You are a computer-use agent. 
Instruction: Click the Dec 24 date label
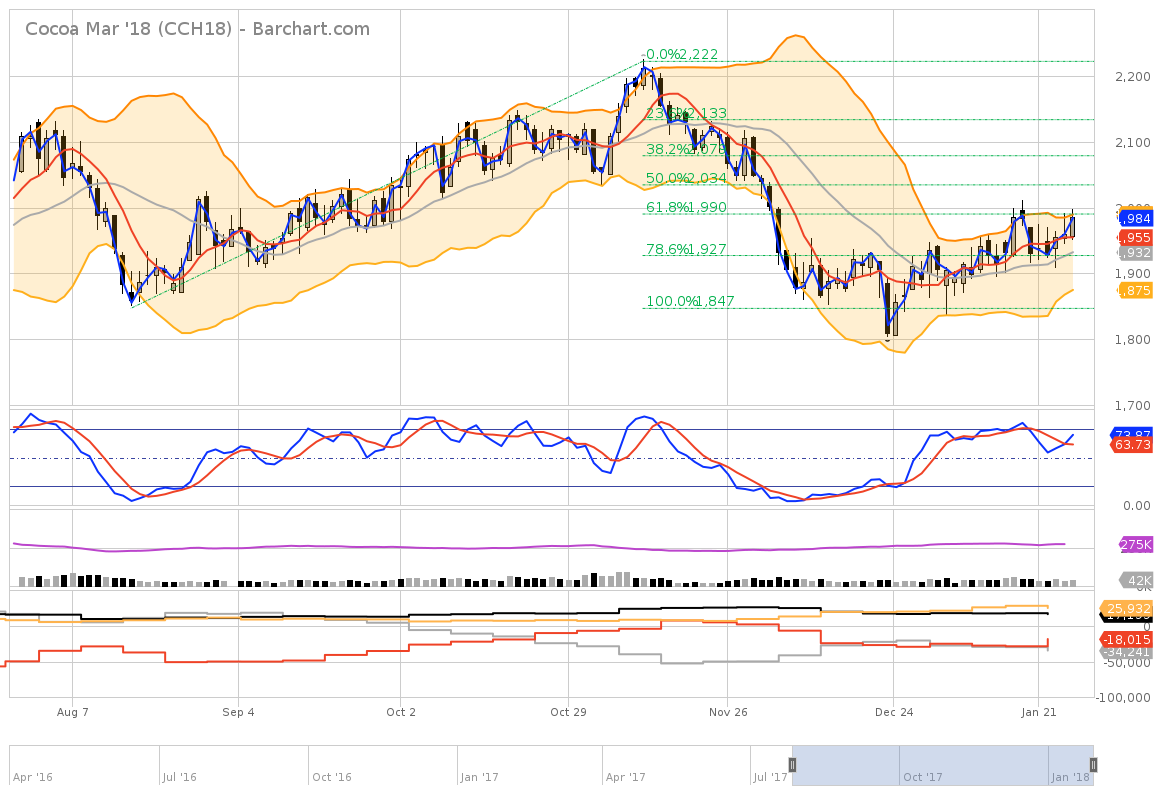894,712
